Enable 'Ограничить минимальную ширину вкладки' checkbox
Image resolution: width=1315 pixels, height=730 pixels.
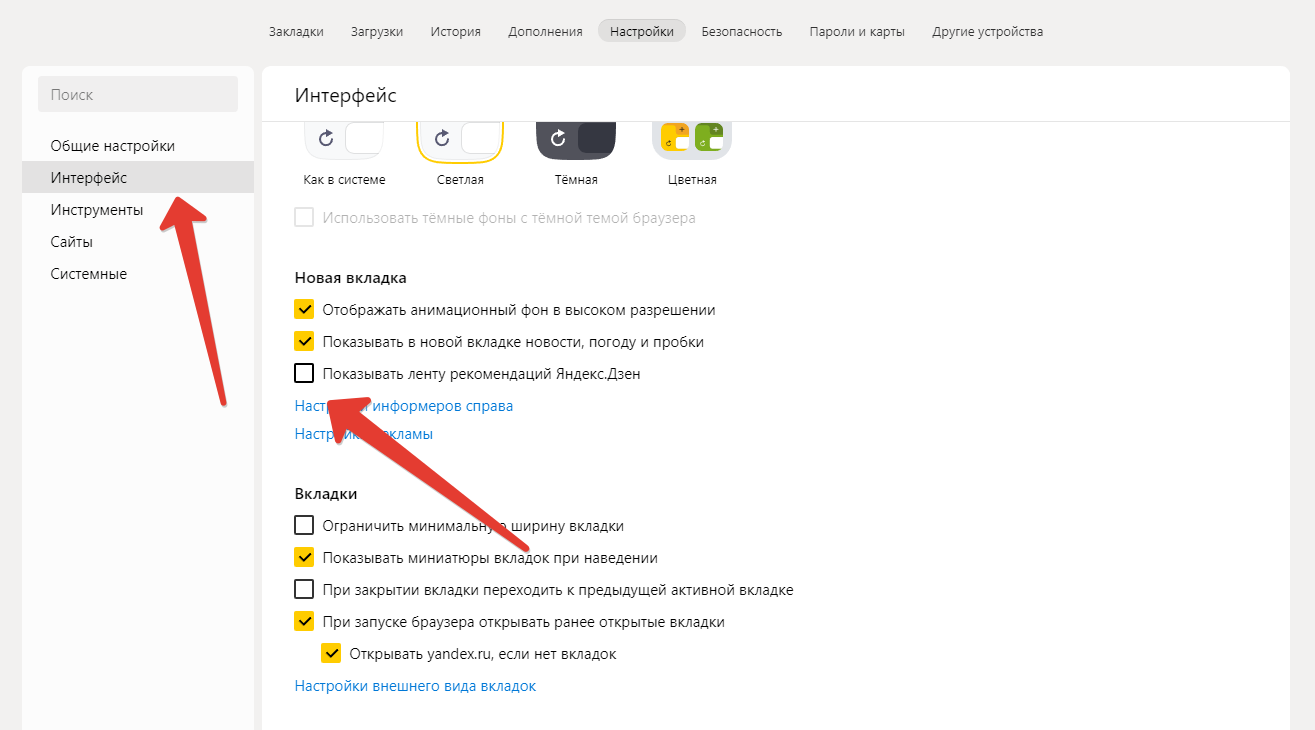[x=305, y=526]
